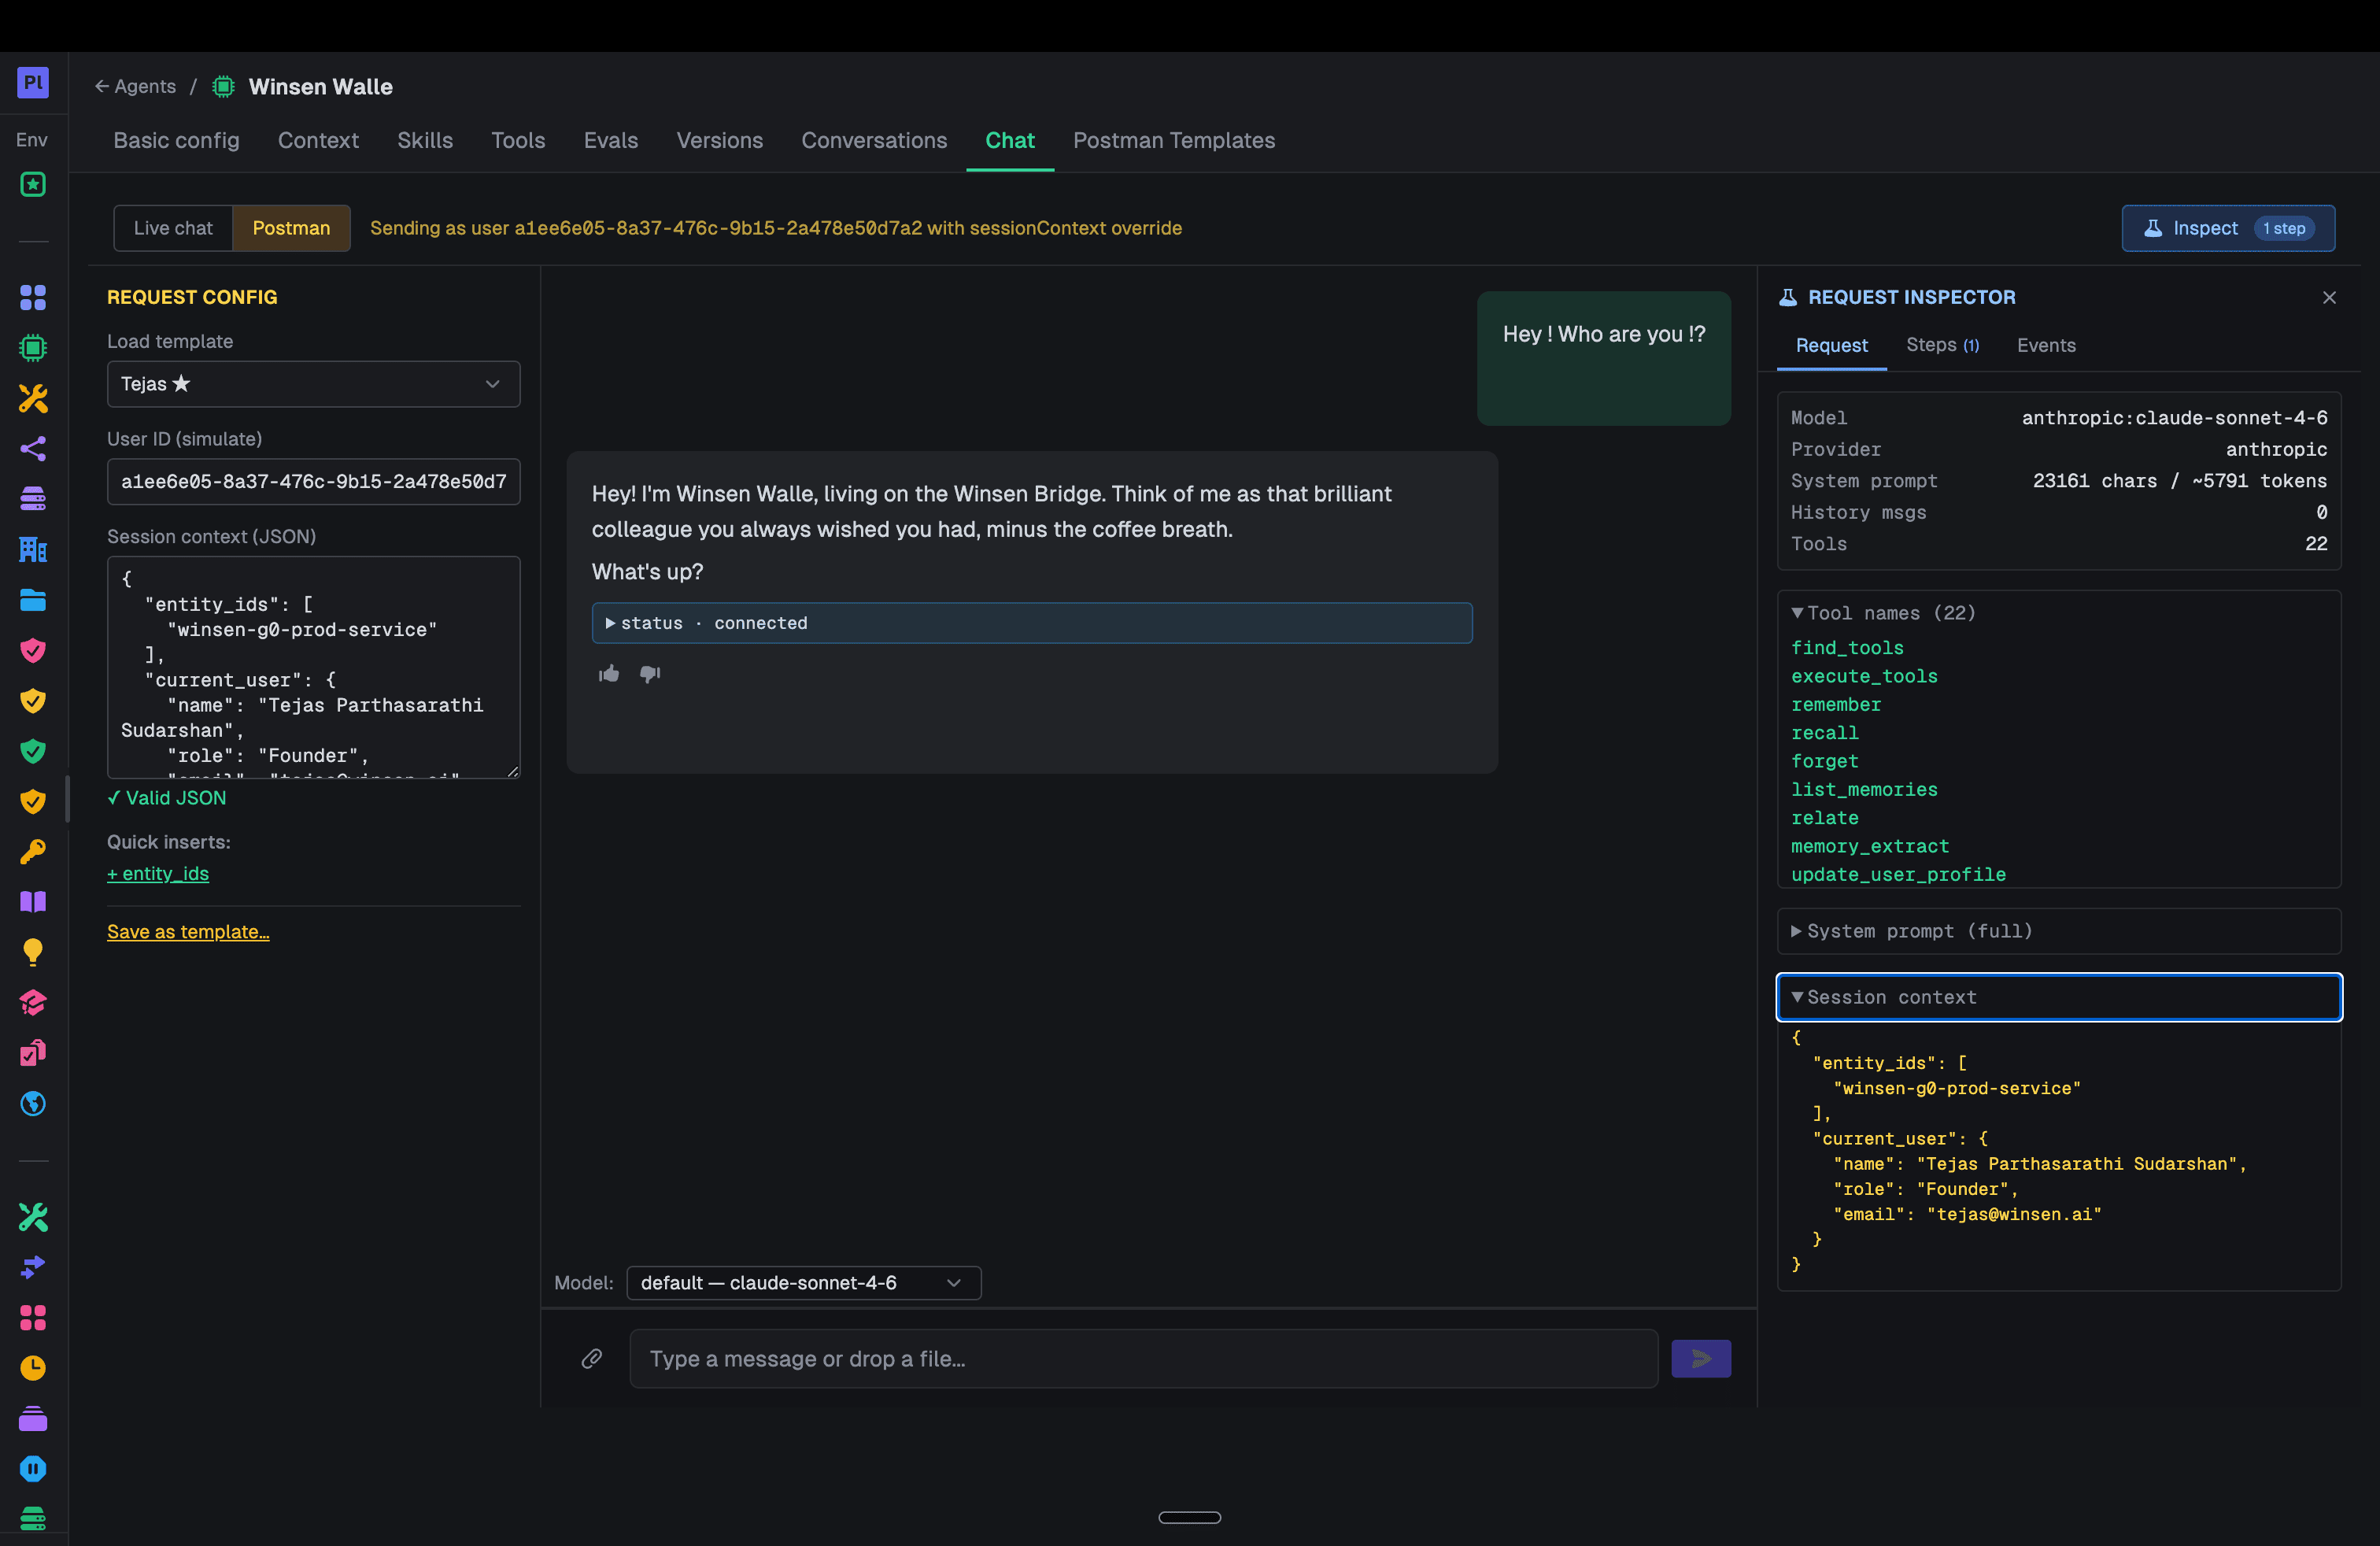This screenshot has width=2380, height=1546.
Task: Open the green shield check icon
Action: pos(33,751)
